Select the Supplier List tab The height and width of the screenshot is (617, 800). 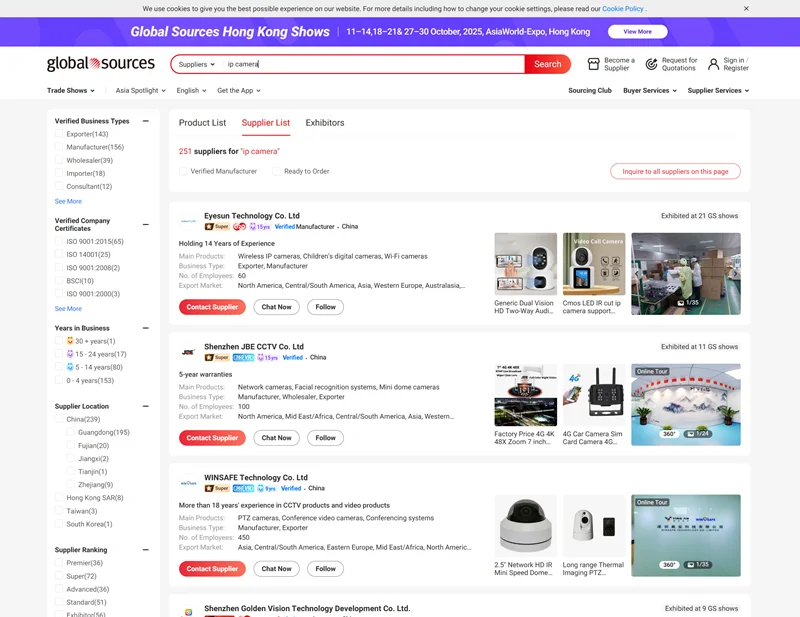pyautogui.click(x=266, y=123)
